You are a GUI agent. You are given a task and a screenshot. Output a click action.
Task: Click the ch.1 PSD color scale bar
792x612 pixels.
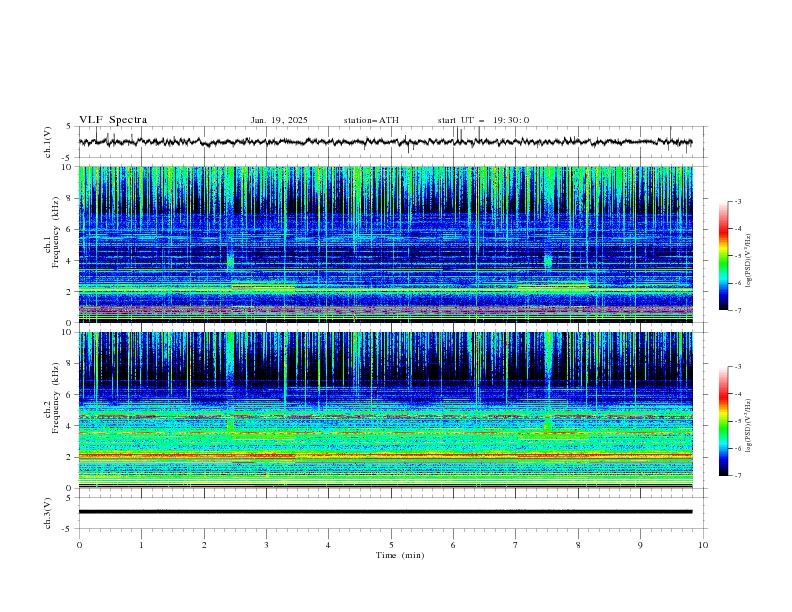(x=723, y=256)
